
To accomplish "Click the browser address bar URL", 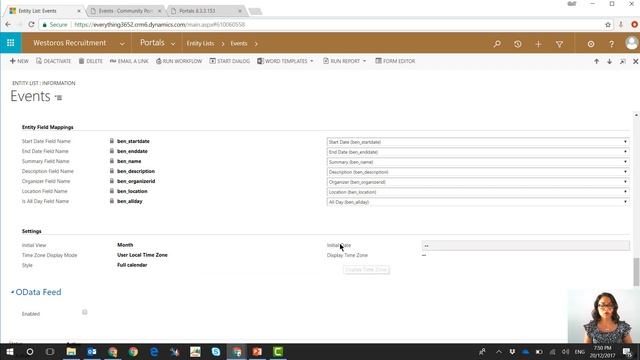I will [160, 24].
